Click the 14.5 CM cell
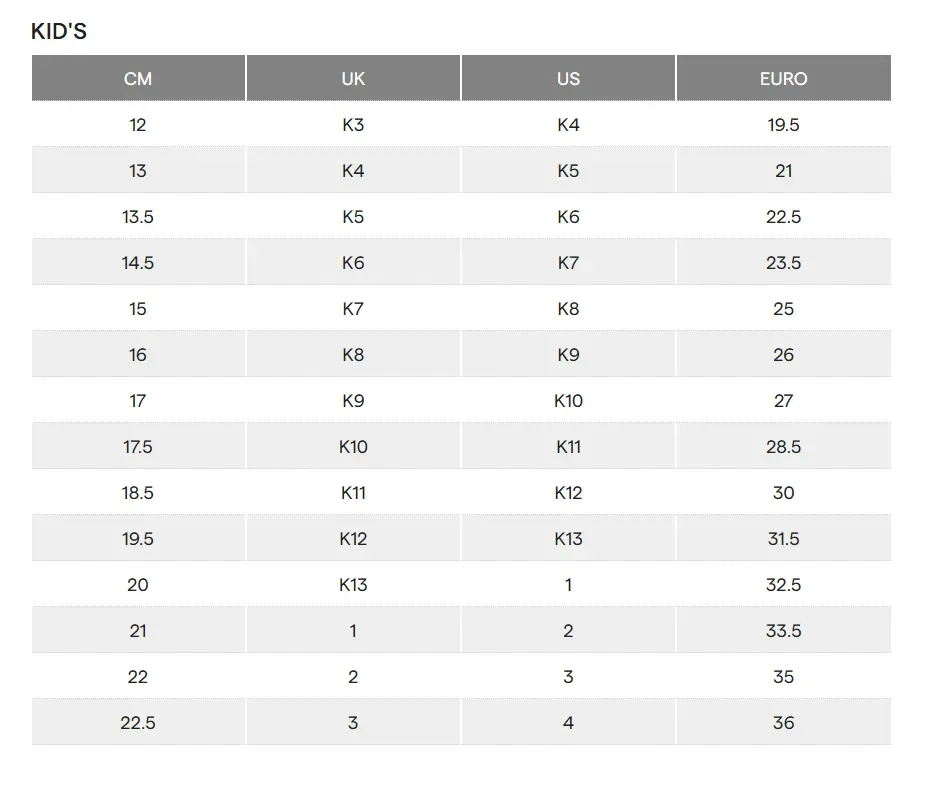The image size is (936, 792). [138, 263]
